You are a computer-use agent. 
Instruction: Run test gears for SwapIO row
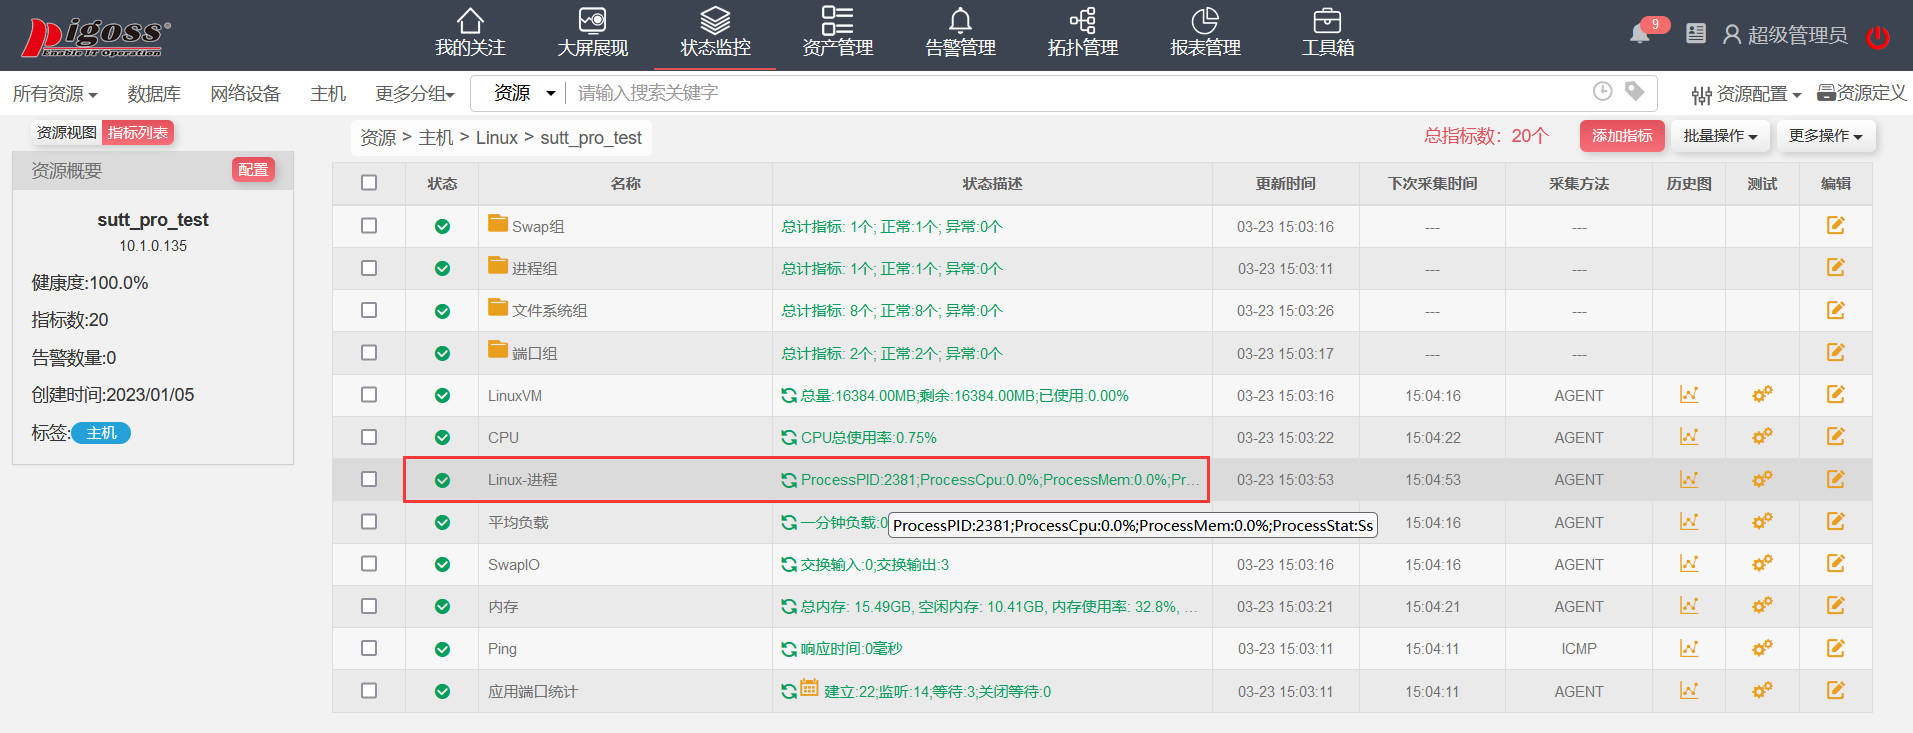point(1762,564)
